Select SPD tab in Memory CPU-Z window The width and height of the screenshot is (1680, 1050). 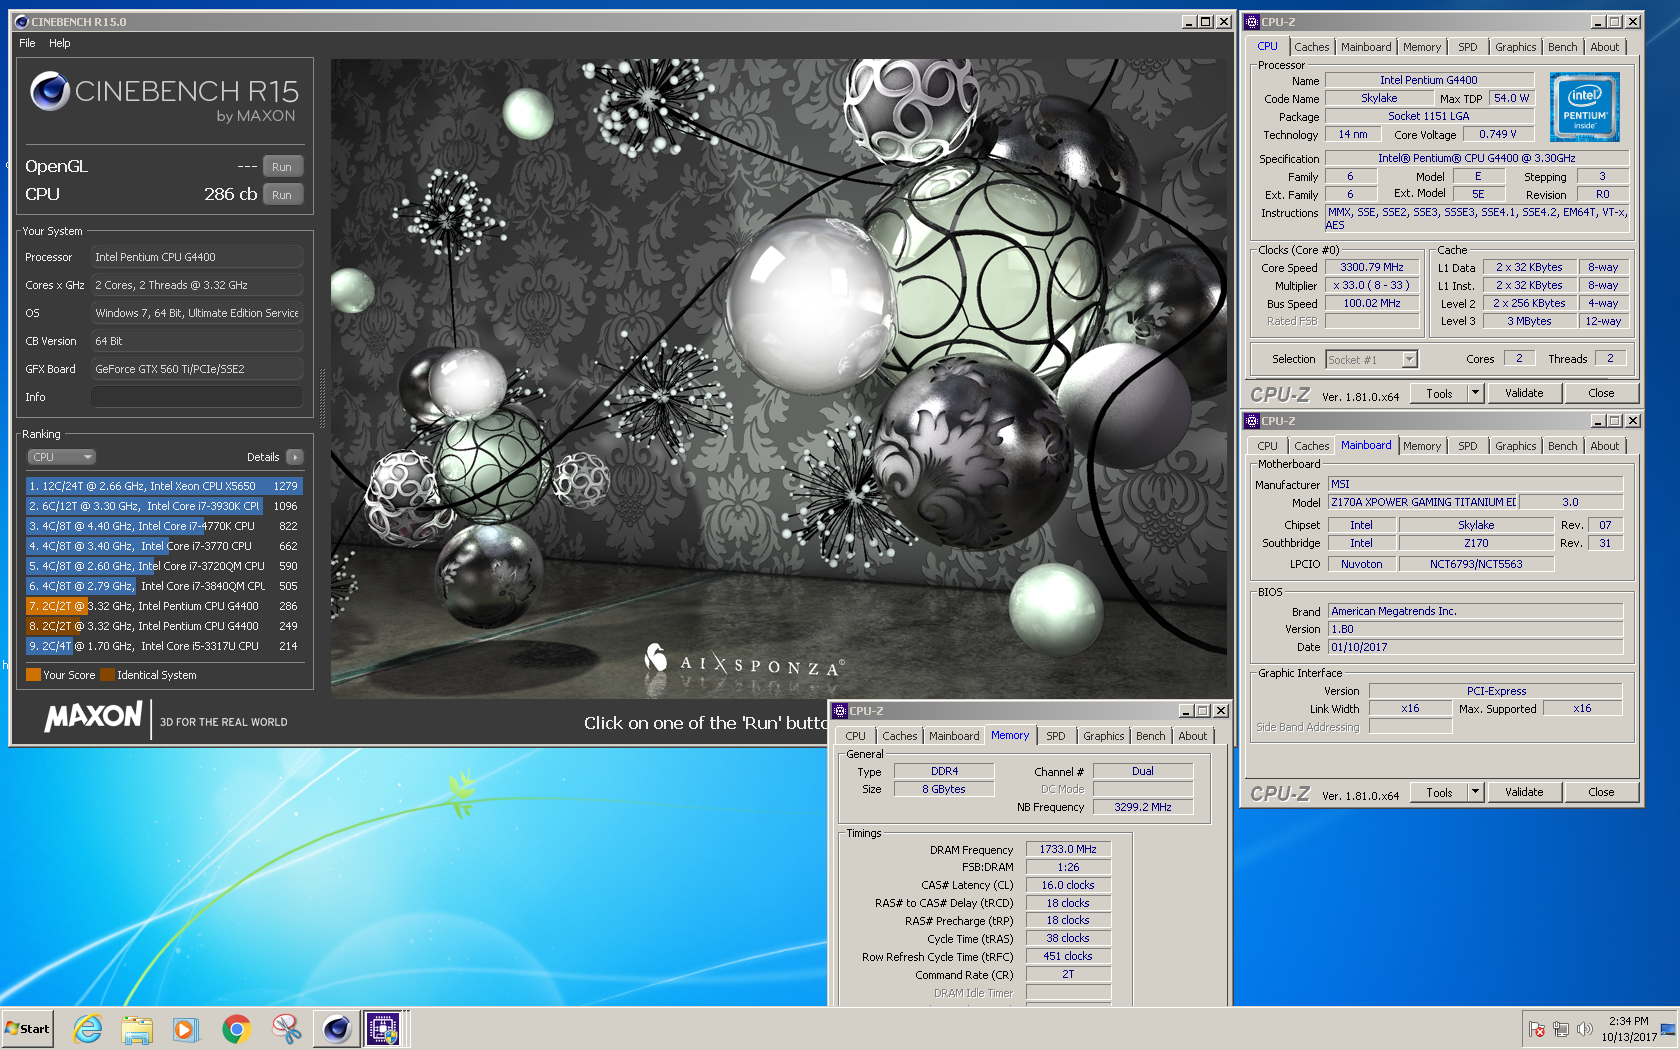click(x=1055, y=736)
